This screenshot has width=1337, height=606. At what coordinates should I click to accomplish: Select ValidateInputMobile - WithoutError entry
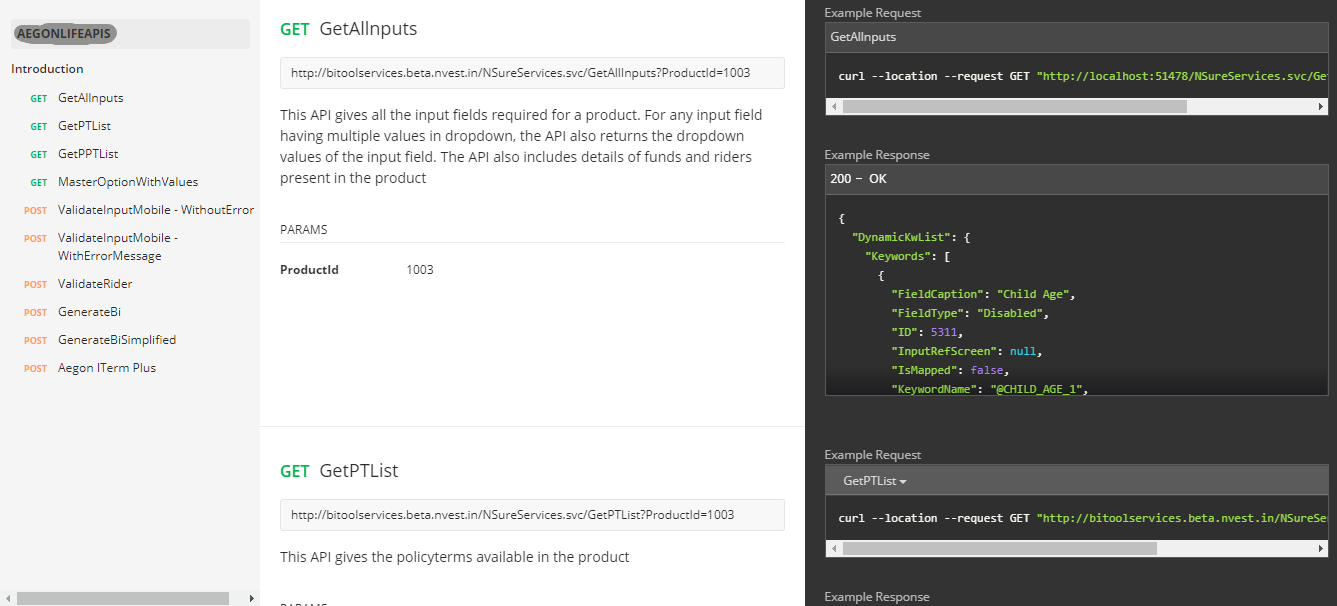coord(155,210)
